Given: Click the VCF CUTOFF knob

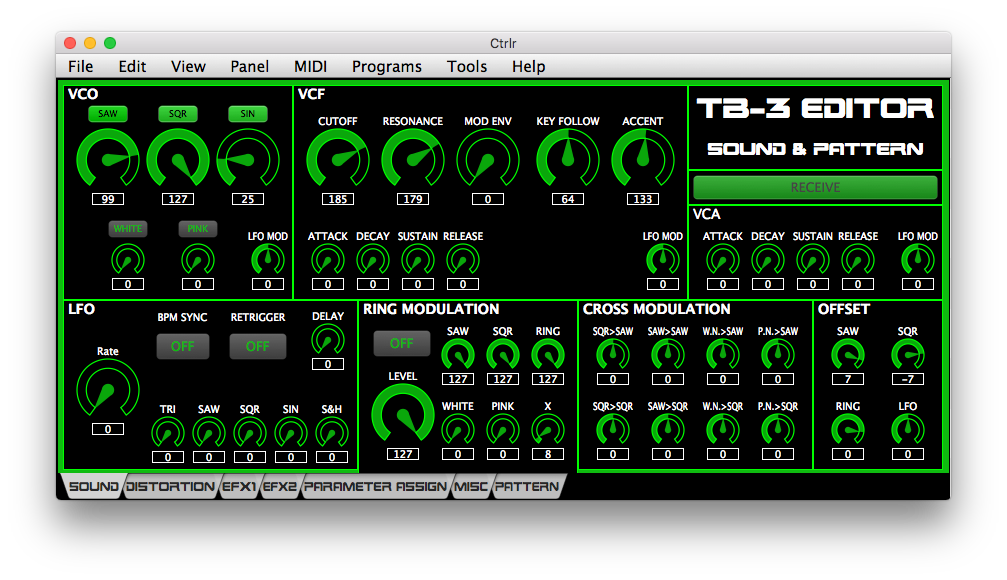Looking at the screenshot, I should pyautogui.click(x=338, y=160).
